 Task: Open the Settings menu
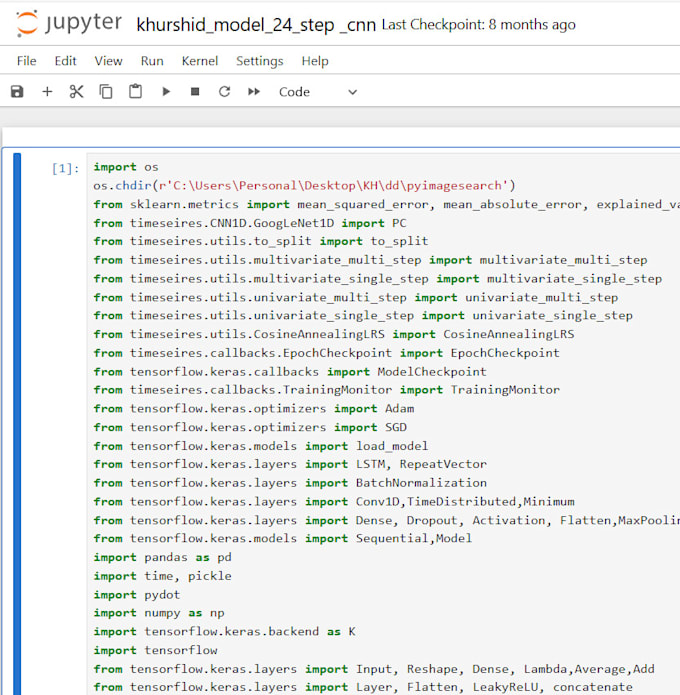point(260,61)
